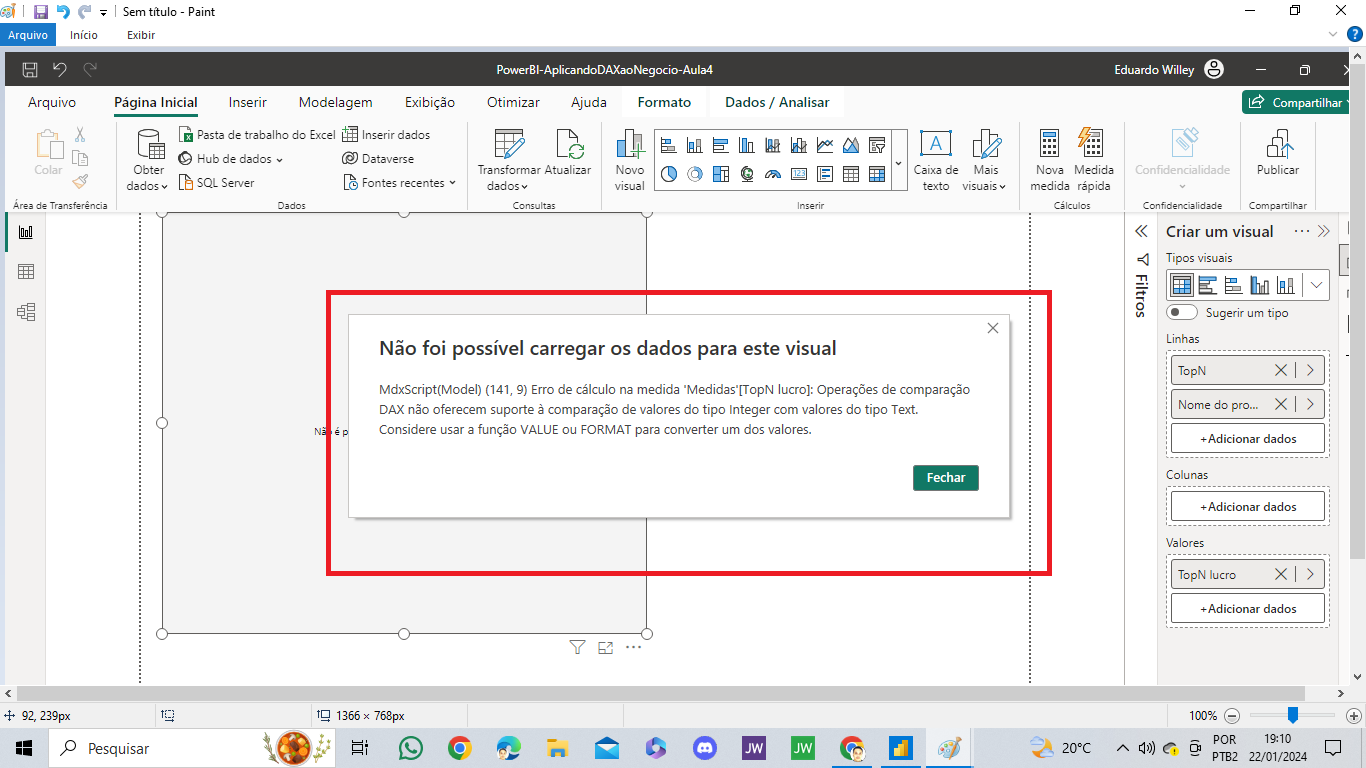Screen dimensions: 1366x768
Task: Select the area chart visual in gallery
Action: click(851, 145)
